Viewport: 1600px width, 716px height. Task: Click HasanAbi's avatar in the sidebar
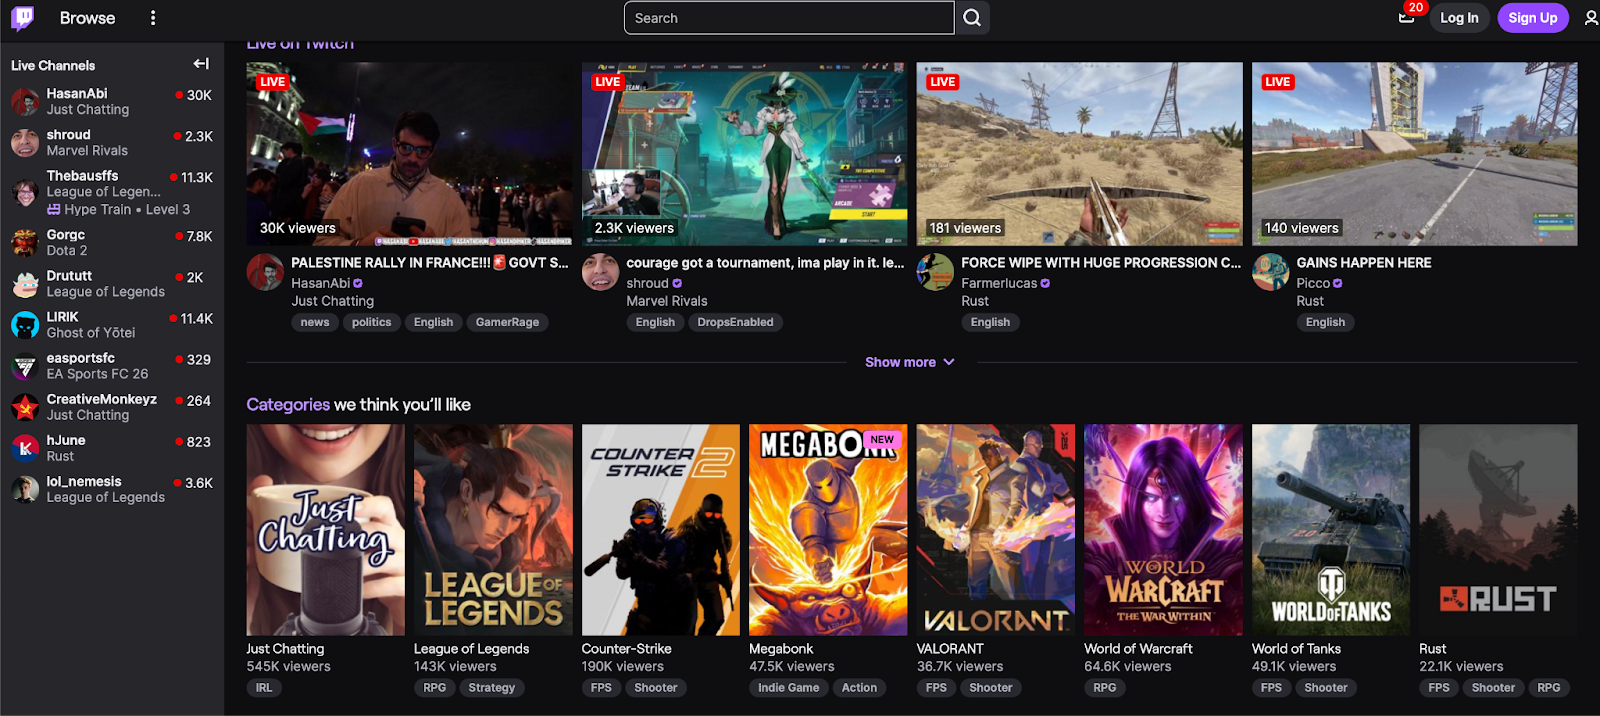(x=25, y=101)
